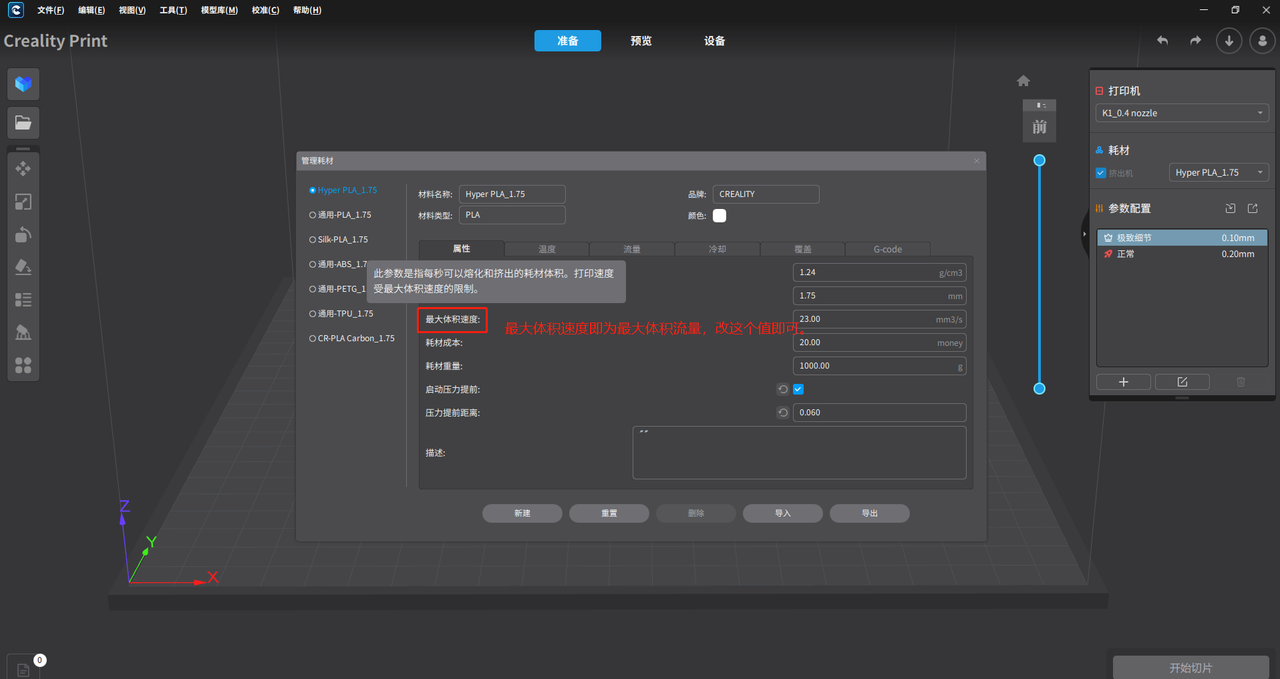1280x679 pixels.
Task: Click the 导入 button
Action: point(783,513)
